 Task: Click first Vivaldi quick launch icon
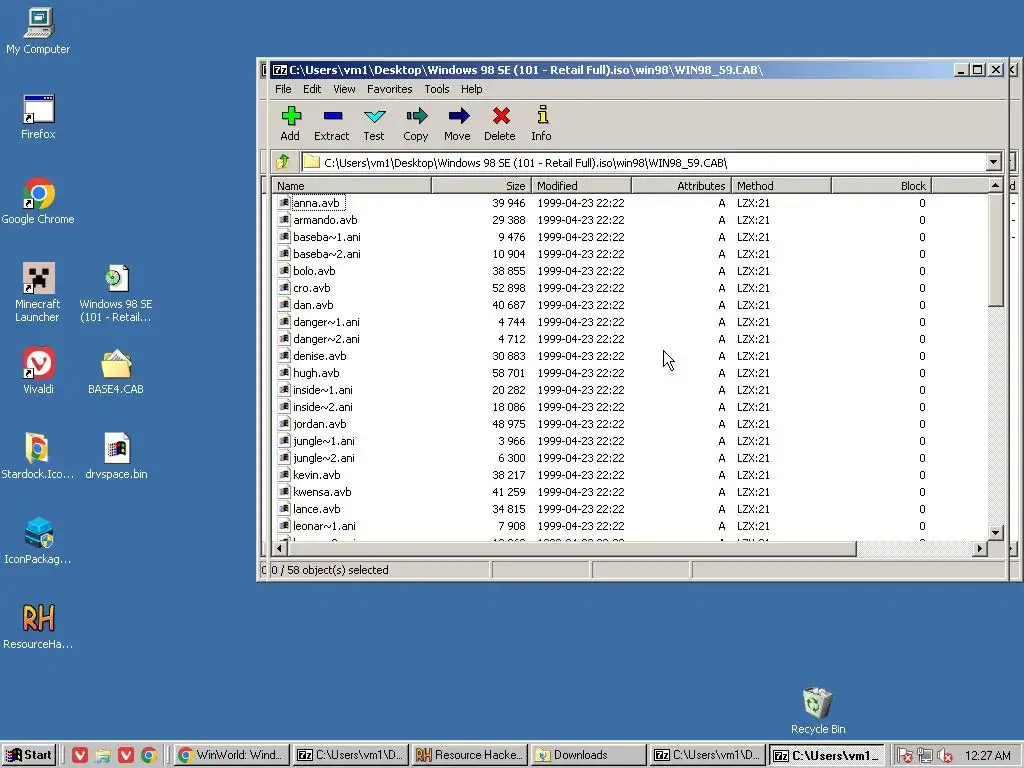pyautogui.click(x=80, y=755)
